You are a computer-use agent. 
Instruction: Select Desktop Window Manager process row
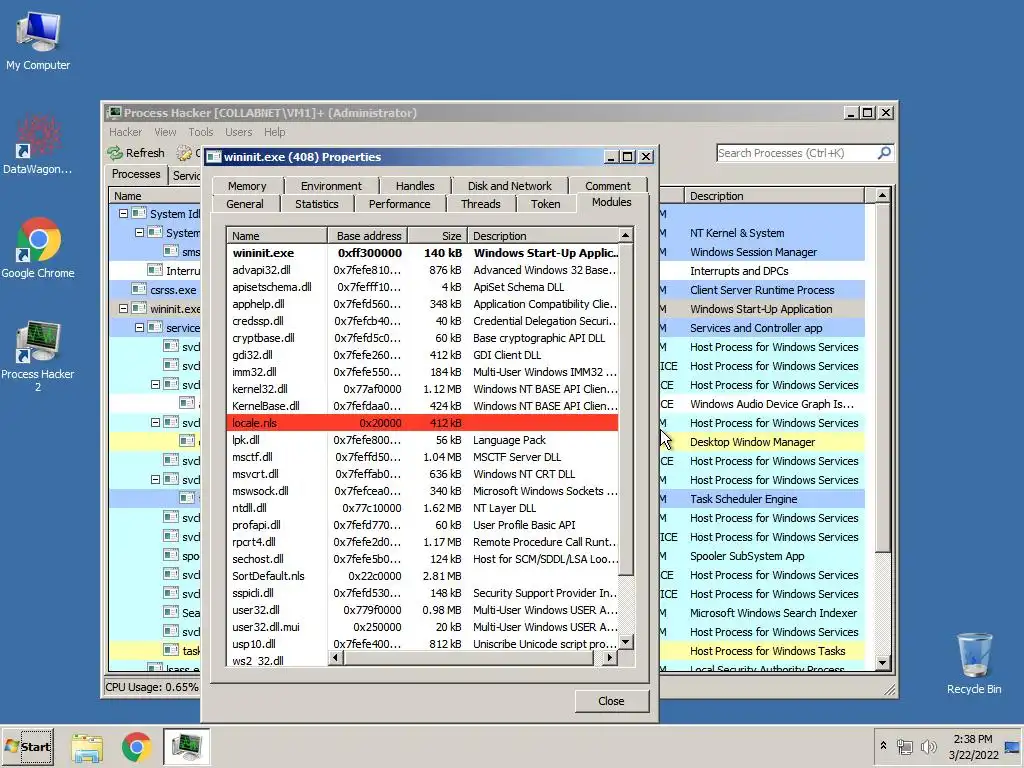tap(761, 441)
